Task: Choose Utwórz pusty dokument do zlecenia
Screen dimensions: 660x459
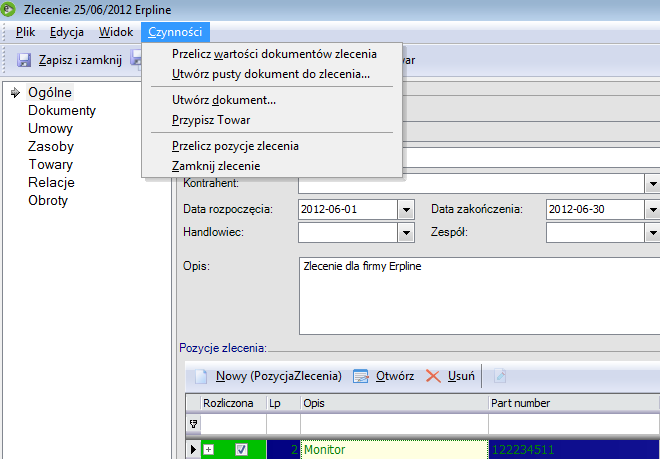Action: pos(272,74)
